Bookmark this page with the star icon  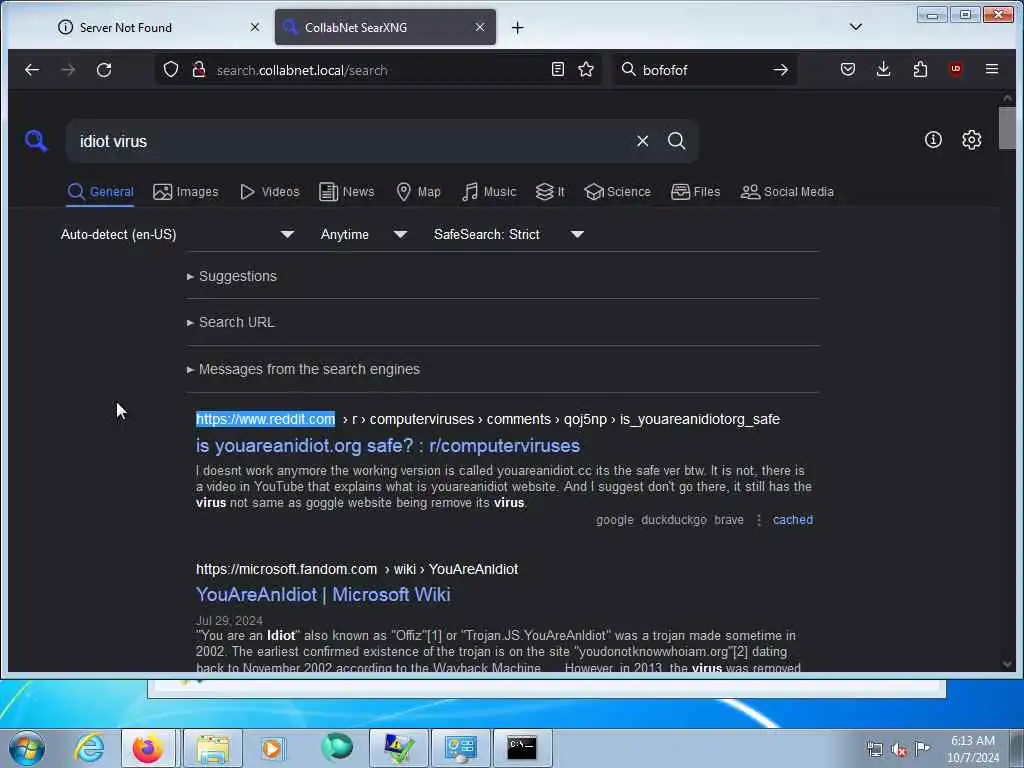(586, 69)
